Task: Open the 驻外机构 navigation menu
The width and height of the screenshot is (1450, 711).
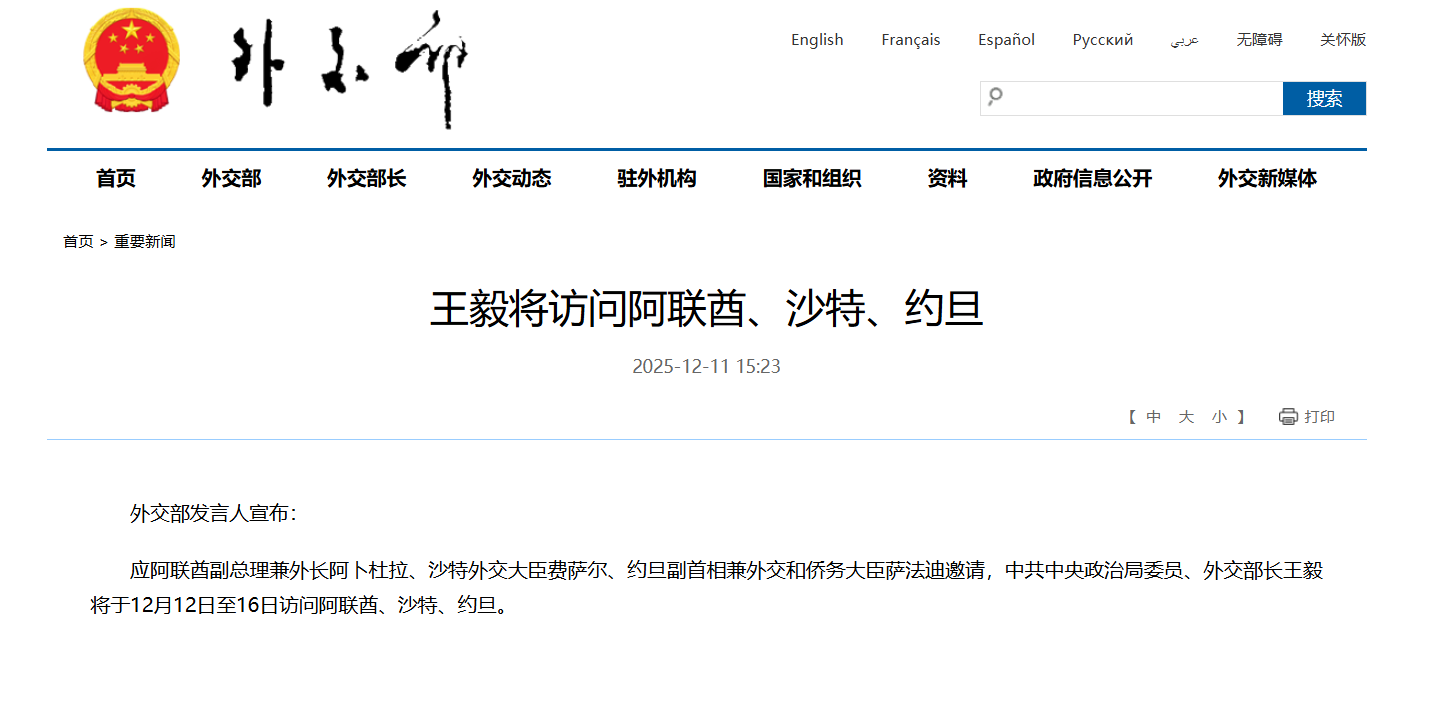Action: click(x=656, y=179)
